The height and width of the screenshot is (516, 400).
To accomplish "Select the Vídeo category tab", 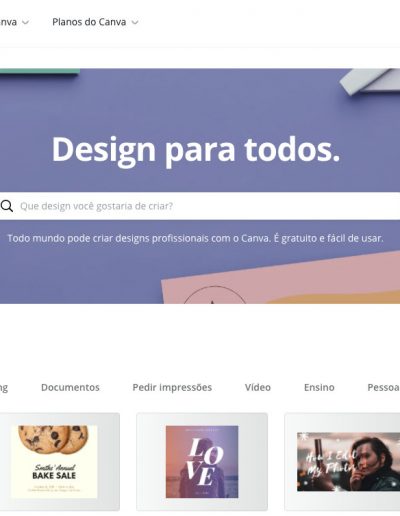I will click(258, 387).
